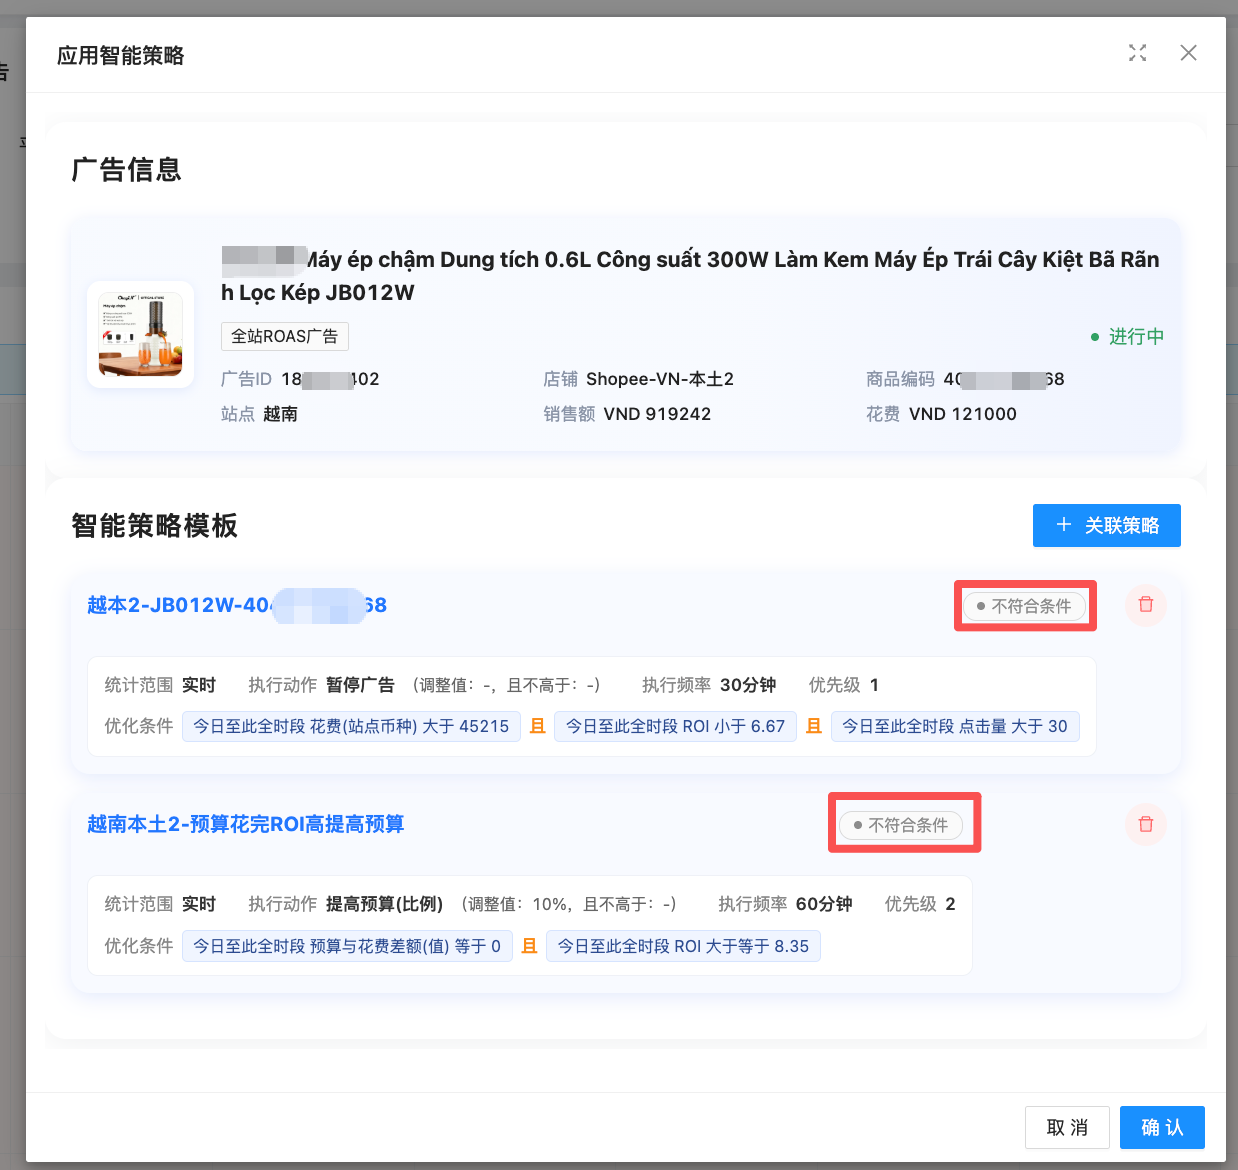Click the 广告信息 section heading

pos(127,170)
